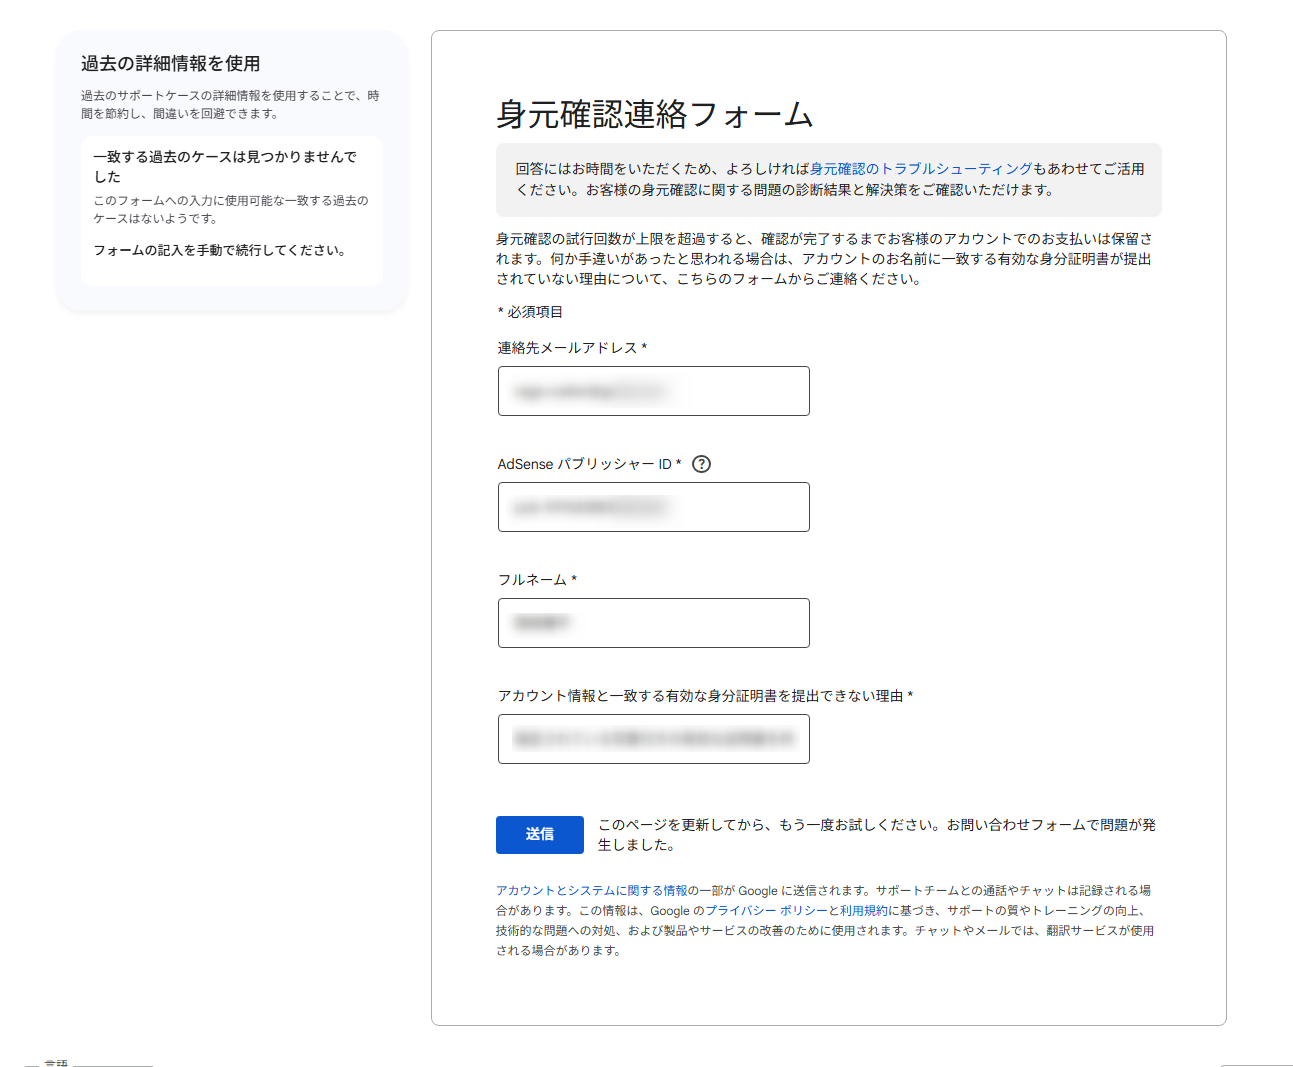The image size is (1293, 1067).
Task: Click the 一致する過去のケースは見つかりませんでした message
Action: (225, 167)
